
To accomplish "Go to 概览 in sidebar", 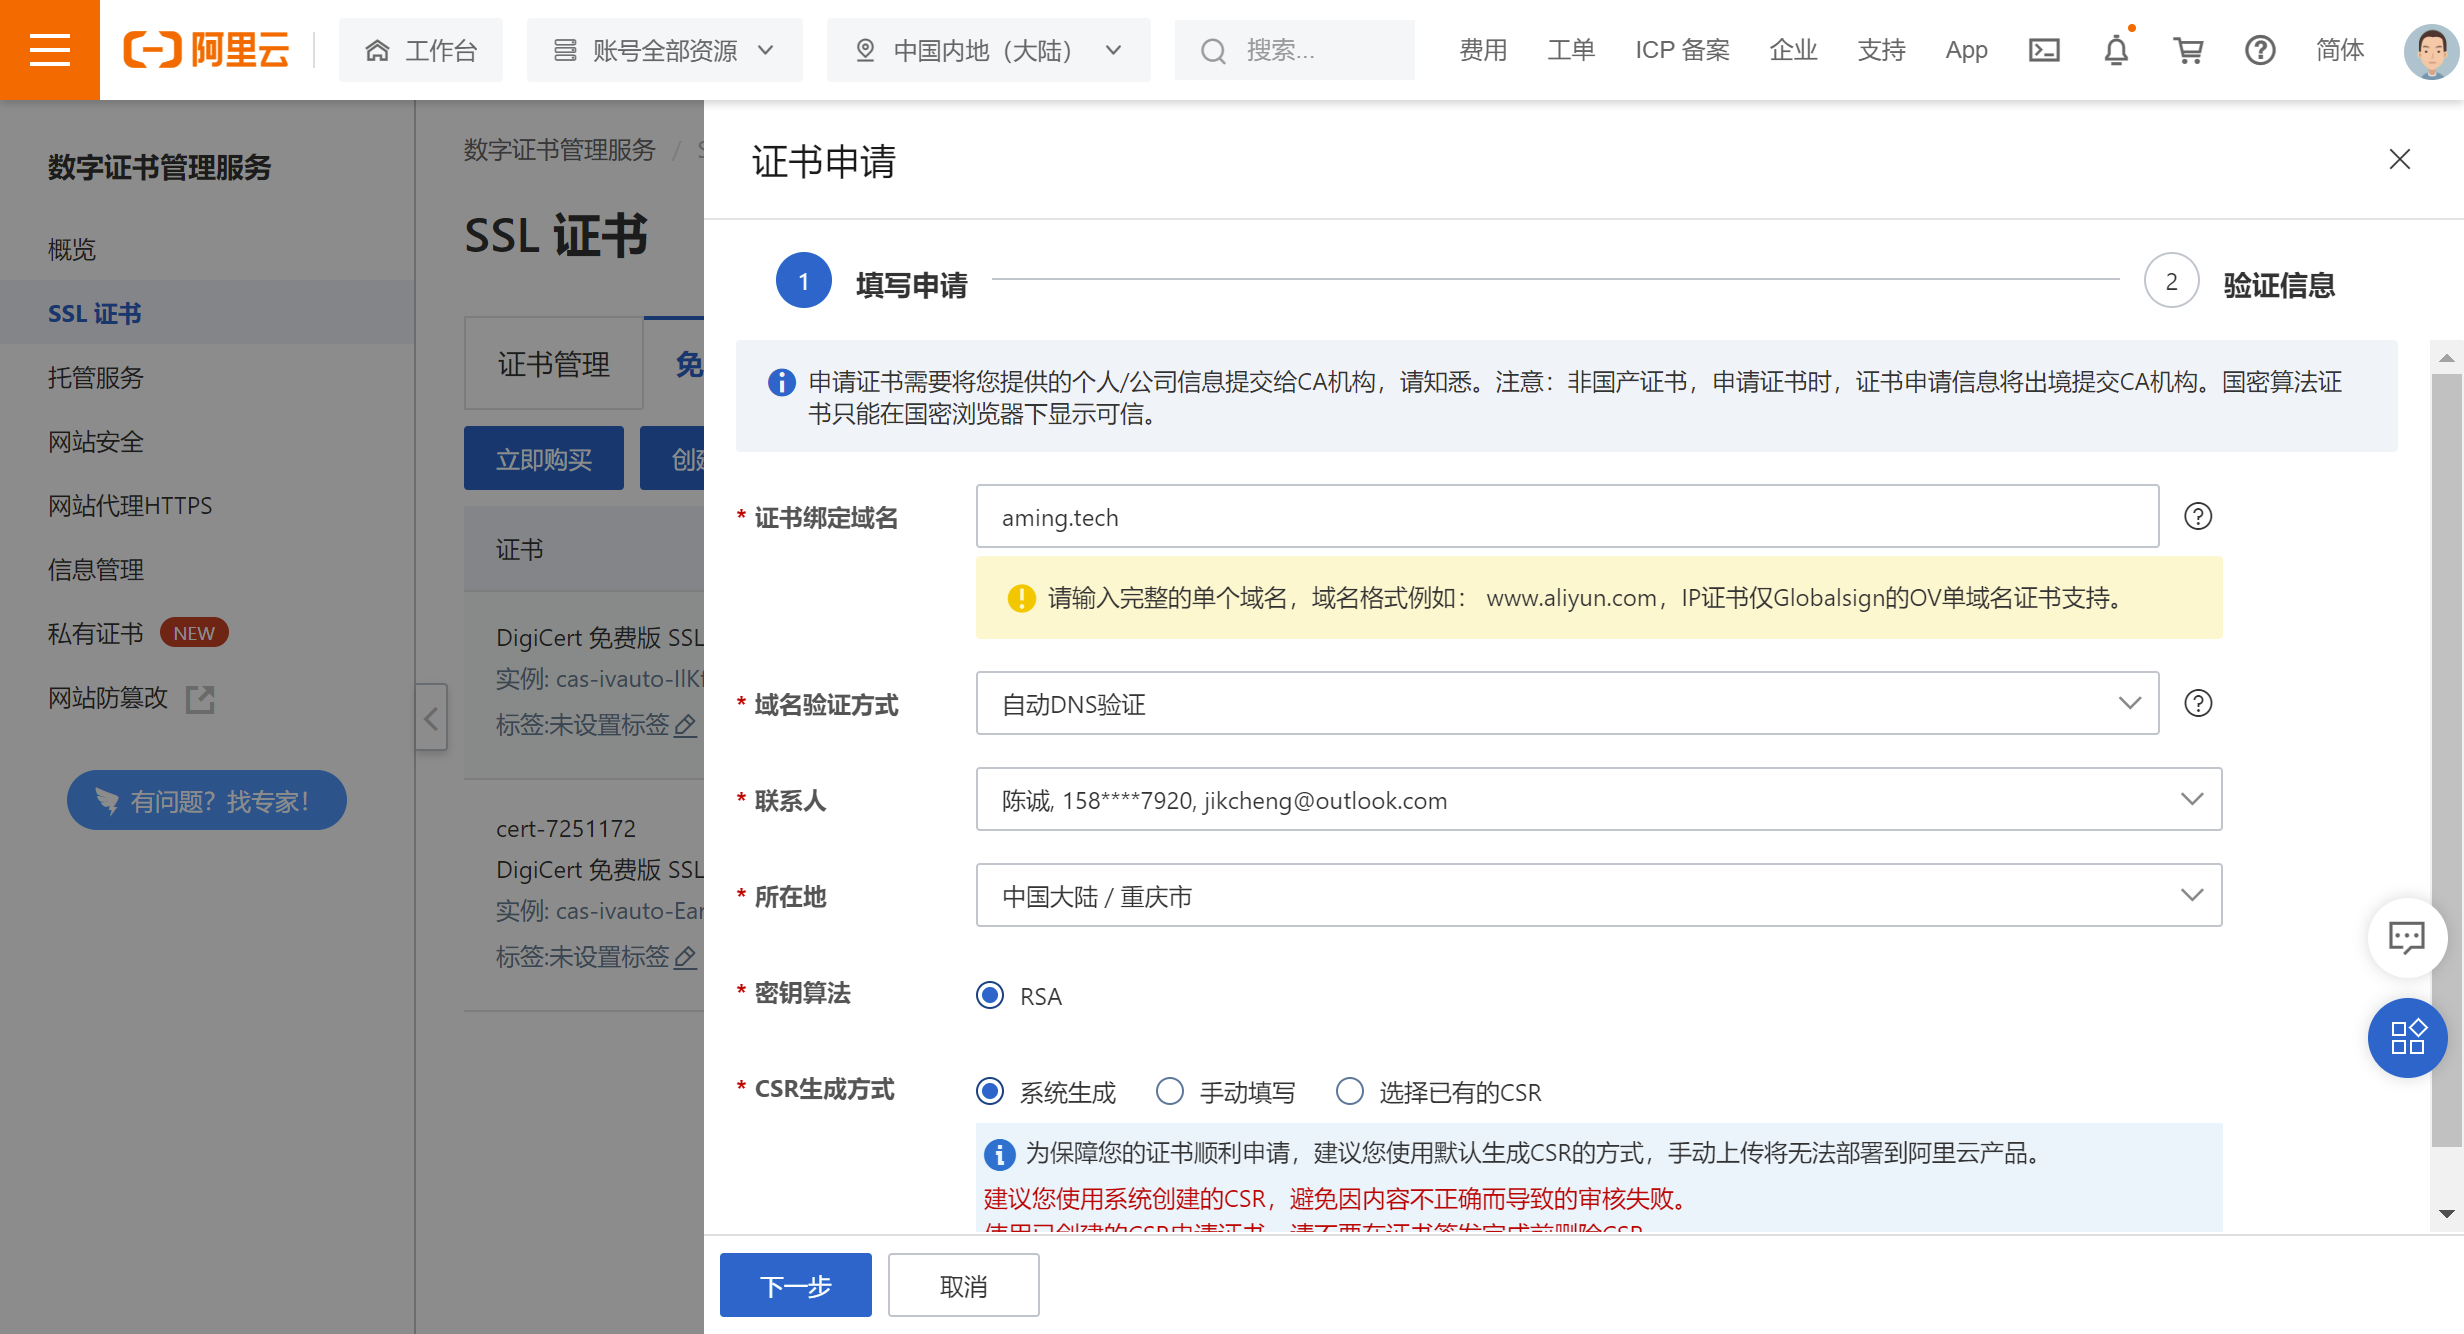I will [x=72, y=249].
